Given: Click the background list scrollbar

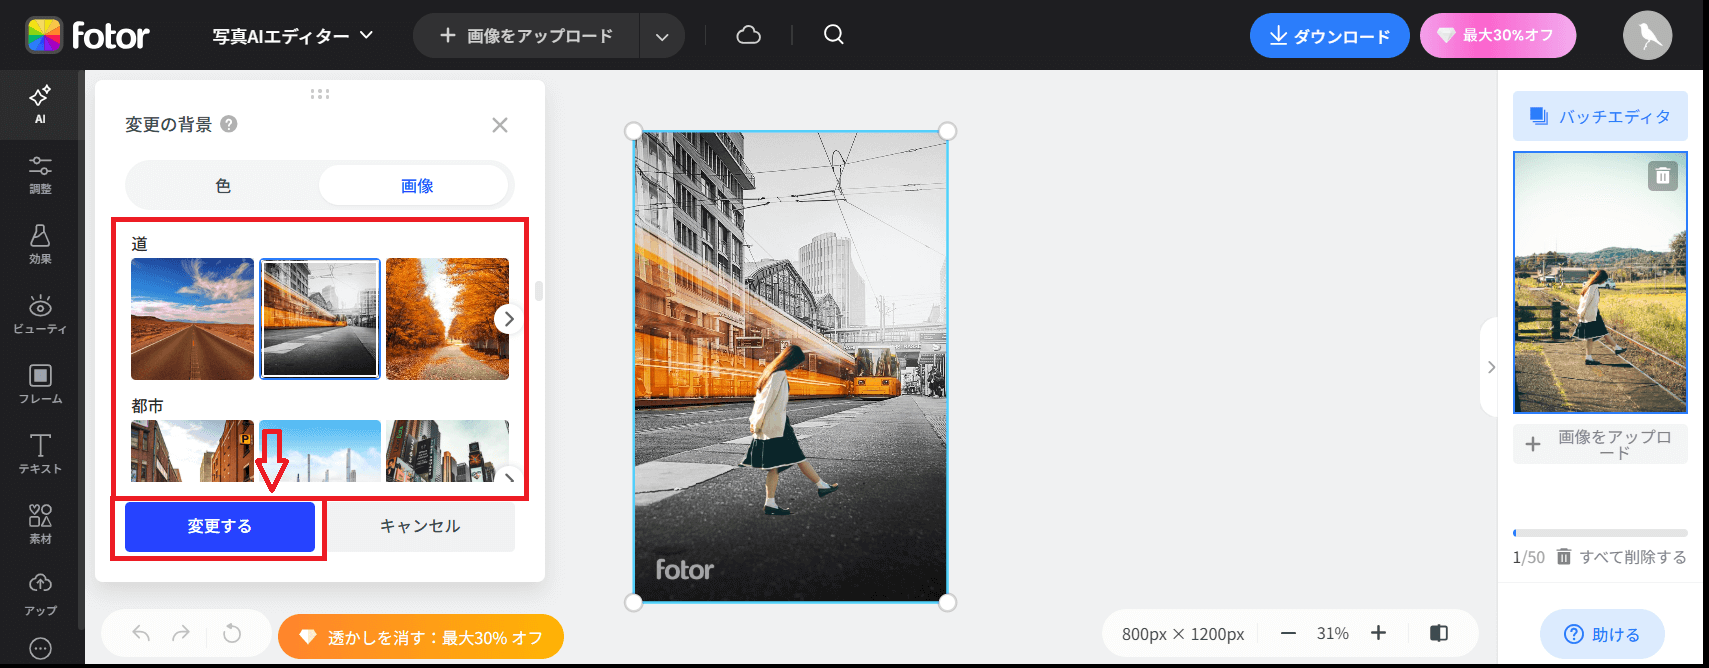Looking at the screenshot, I should (539, 291).
